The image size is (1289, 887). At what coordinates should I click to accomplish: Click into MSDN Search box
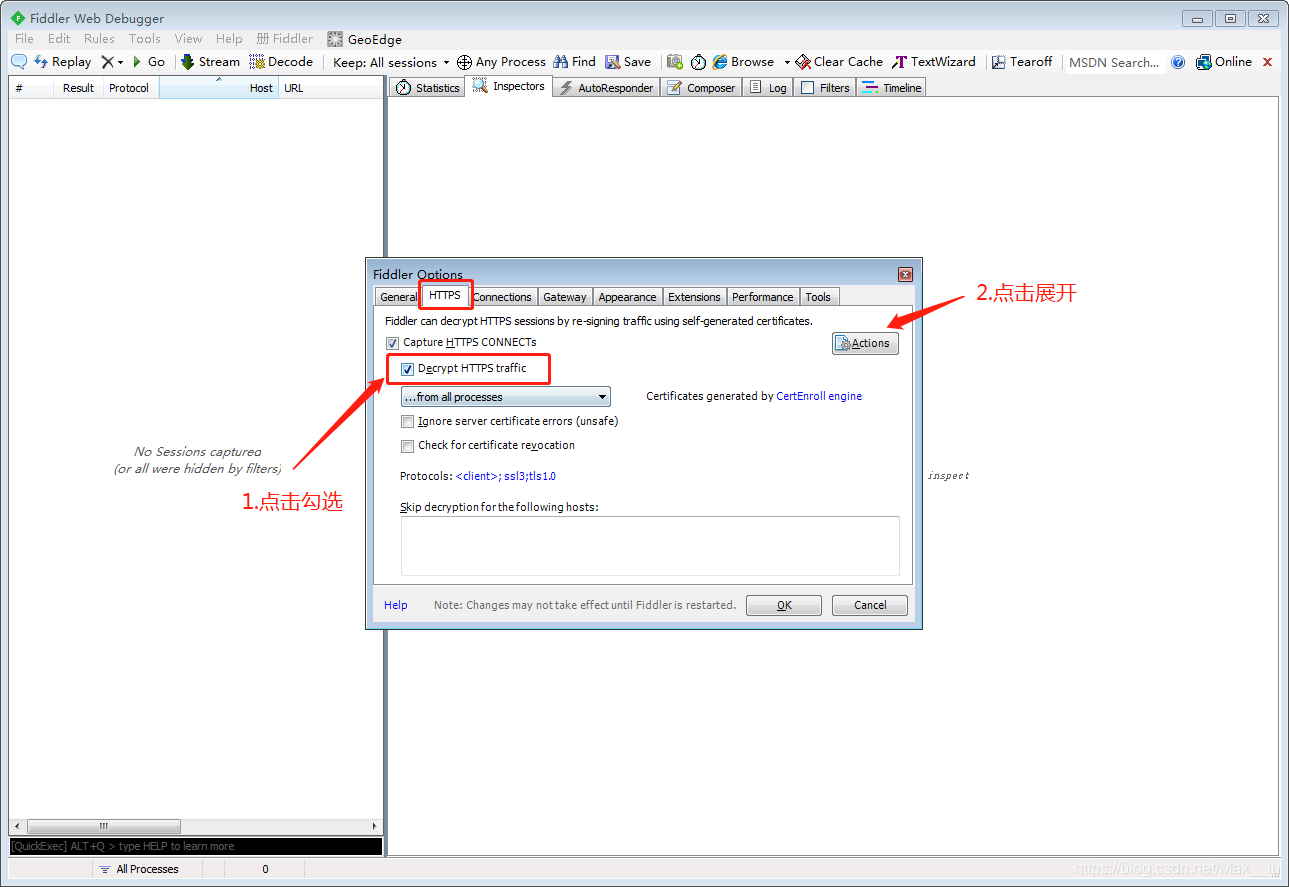(1114, 62)
